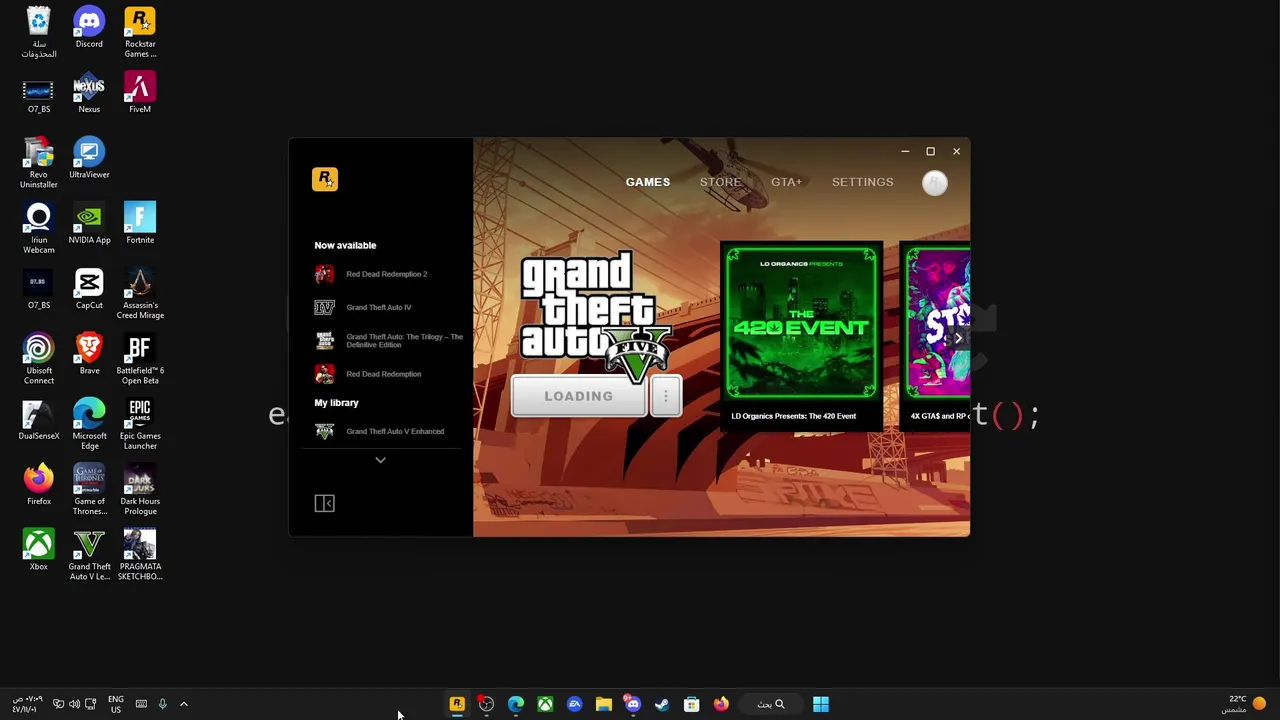Viewport: 1280px width, 720px height.
Task: Open Firefox desktop shortcut
Action: 38,485
